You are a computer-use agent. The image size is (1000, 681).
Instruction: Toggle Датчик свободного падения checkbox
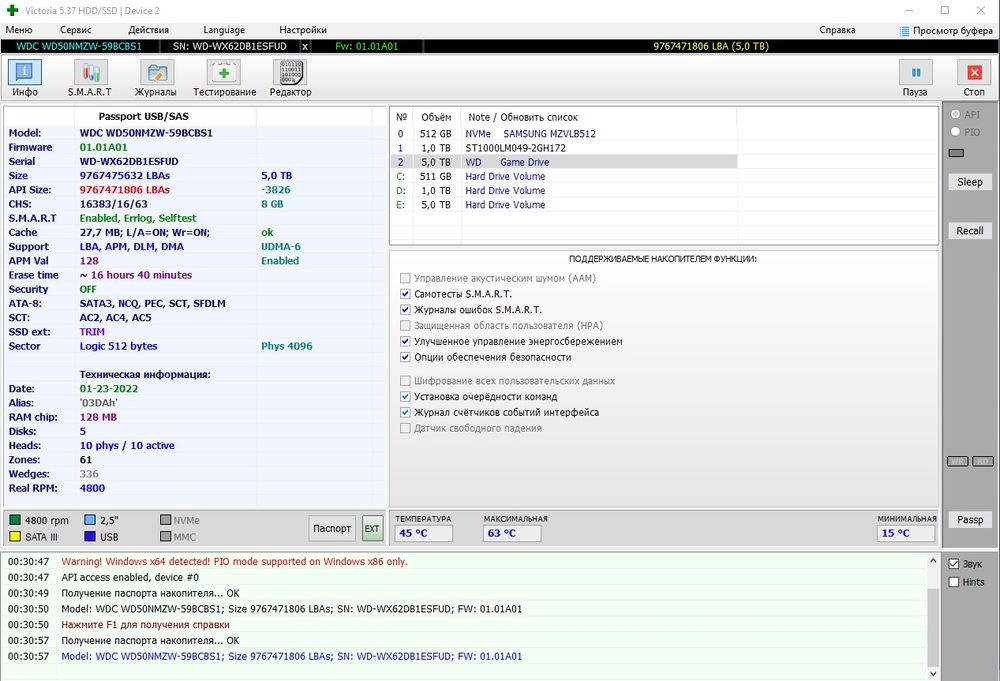[x=405, y=428]
